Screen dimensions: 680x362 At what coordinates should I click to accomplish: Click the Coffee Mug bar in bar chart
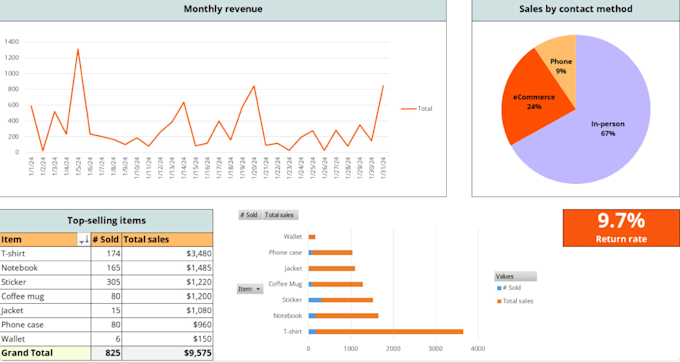coord(335,284)
